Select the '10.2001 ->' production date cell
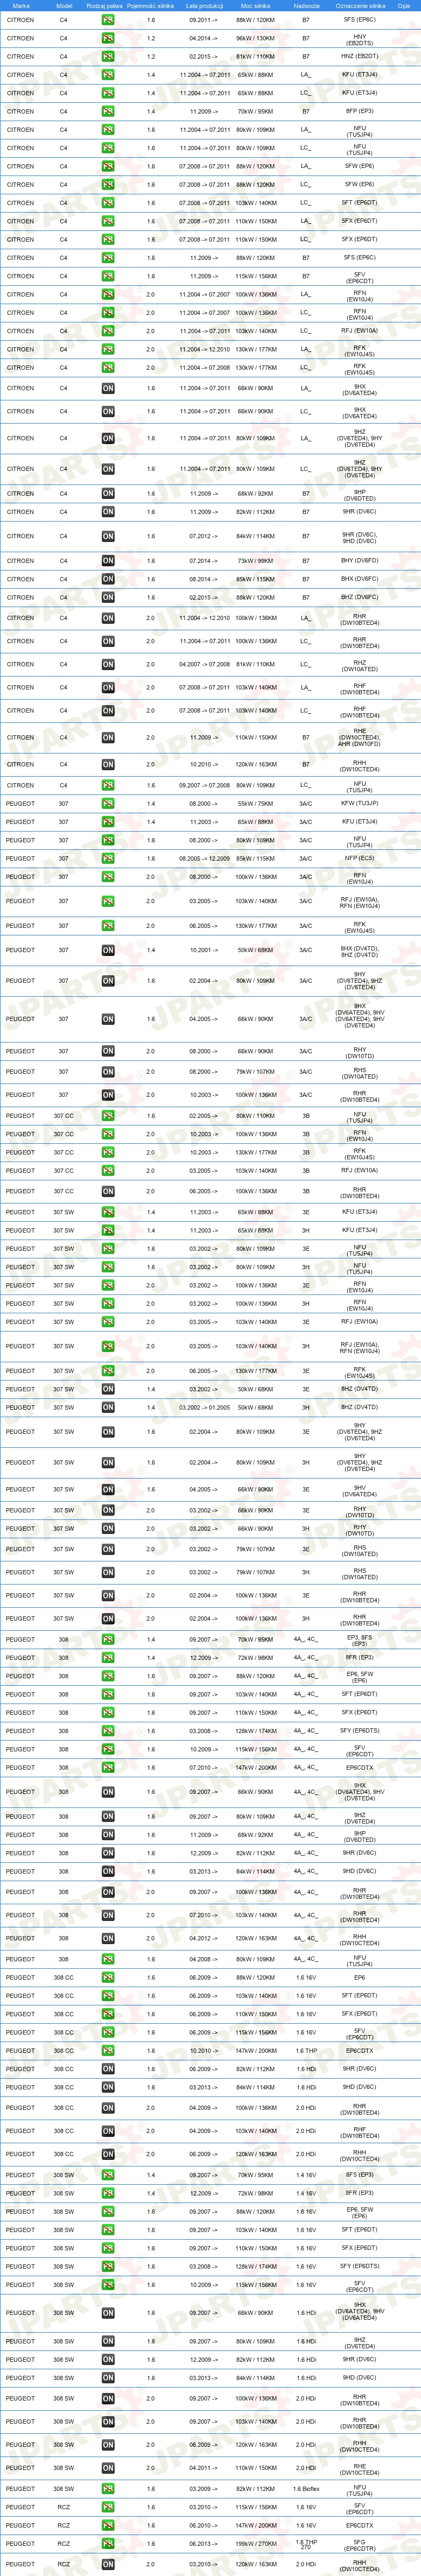Viewport: 421px width, 2576px height. 203,950
